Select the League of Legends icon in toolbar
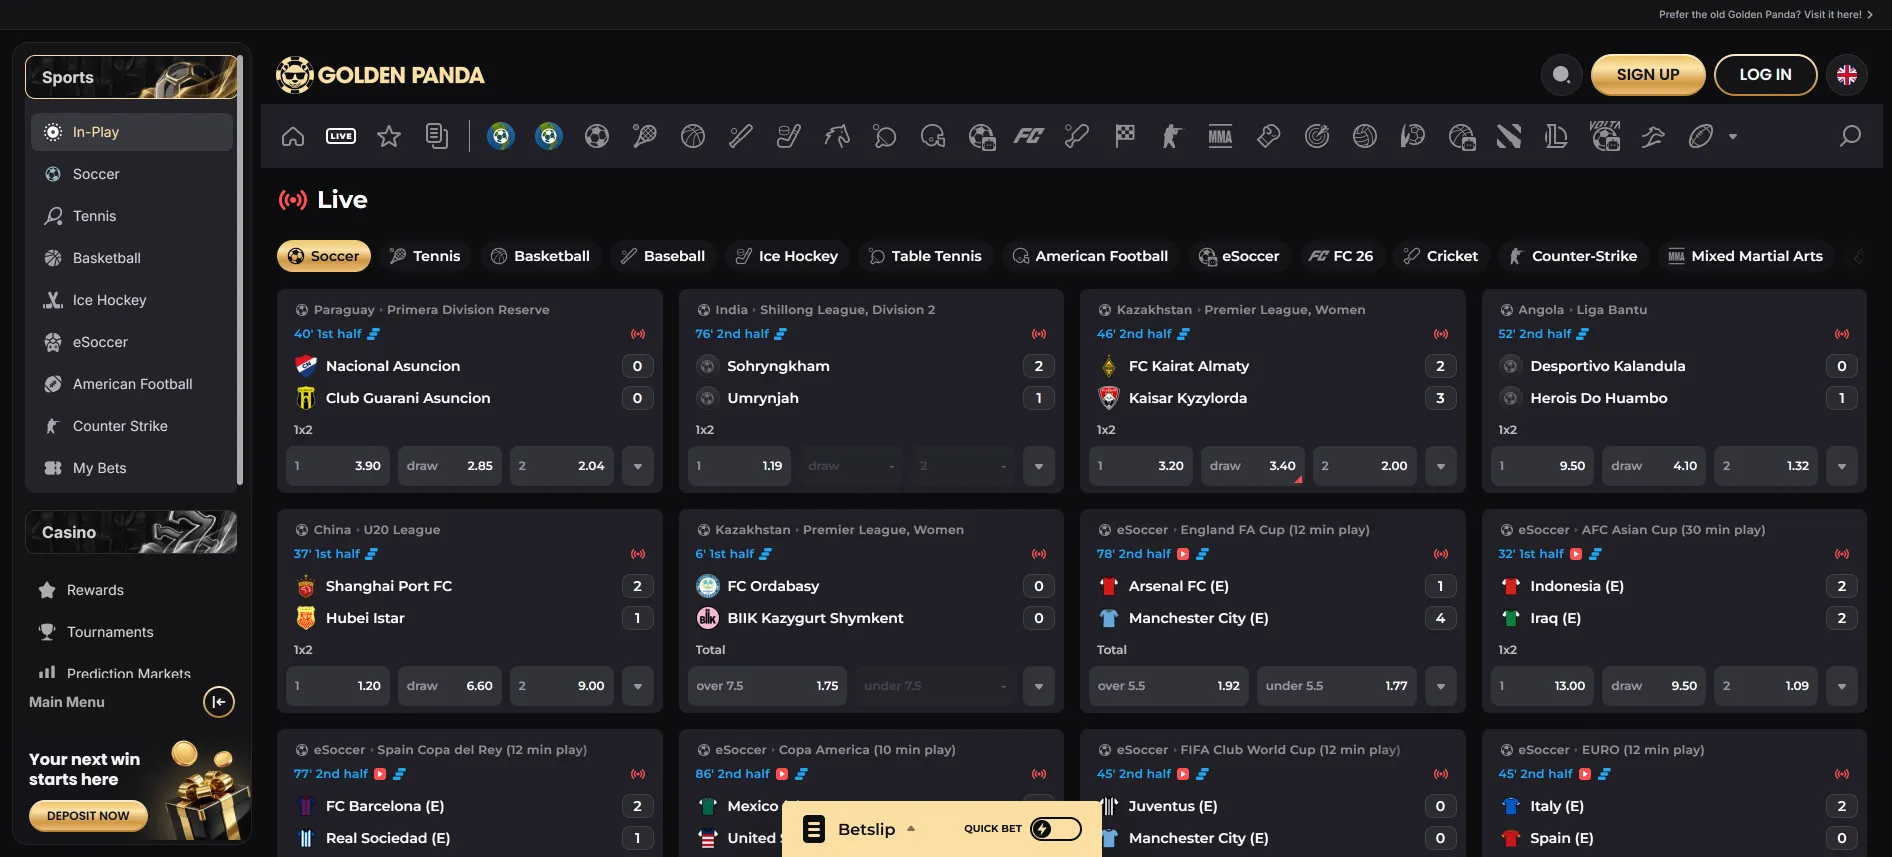Image resolution: width=1892 pixels, height=857 pixels. coord(1556,136)
